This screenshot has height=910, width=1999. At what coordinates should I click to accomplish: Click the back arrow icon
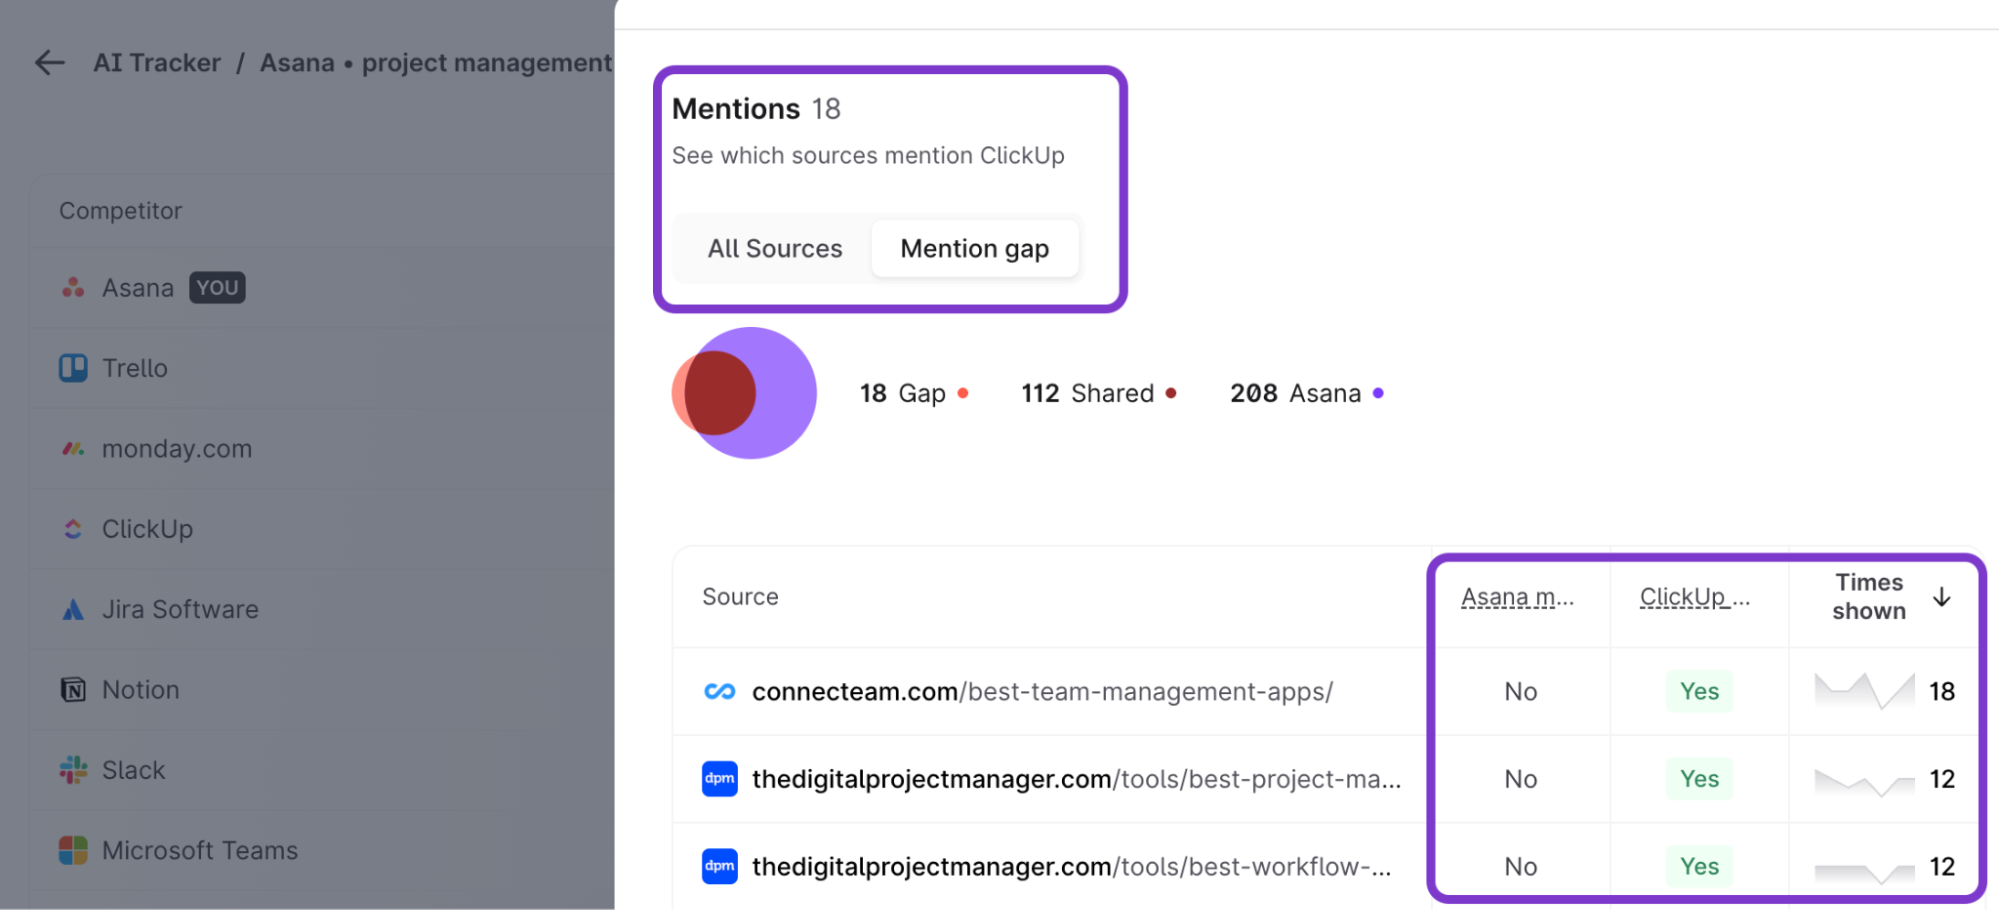tap(50, 63)
